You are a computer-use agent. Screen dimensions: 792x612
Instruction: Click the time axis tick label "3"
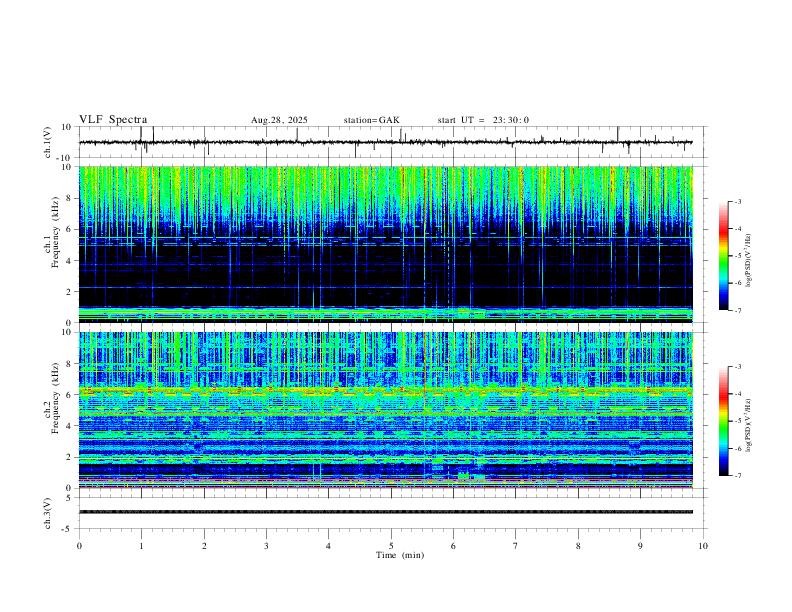click(266, 546)
